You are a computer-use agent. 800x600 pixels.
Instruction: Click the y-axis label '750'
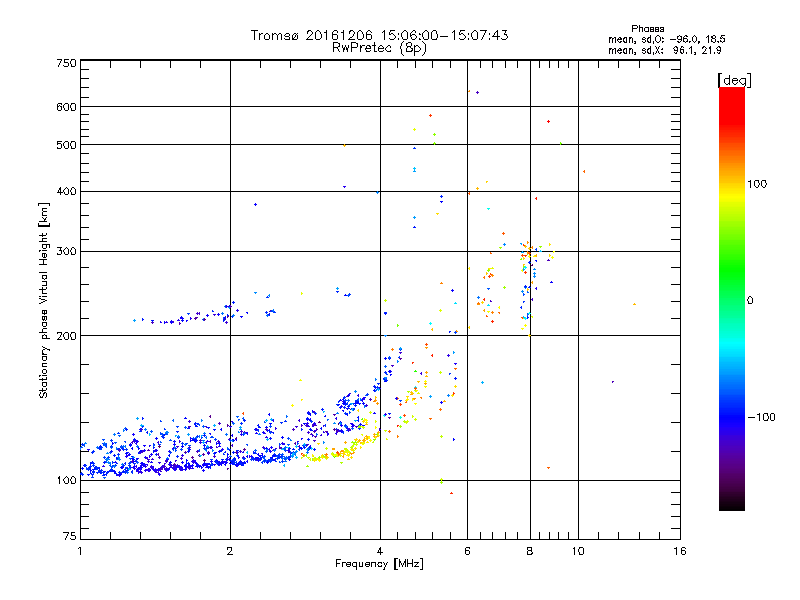click(x=66, y=63)
